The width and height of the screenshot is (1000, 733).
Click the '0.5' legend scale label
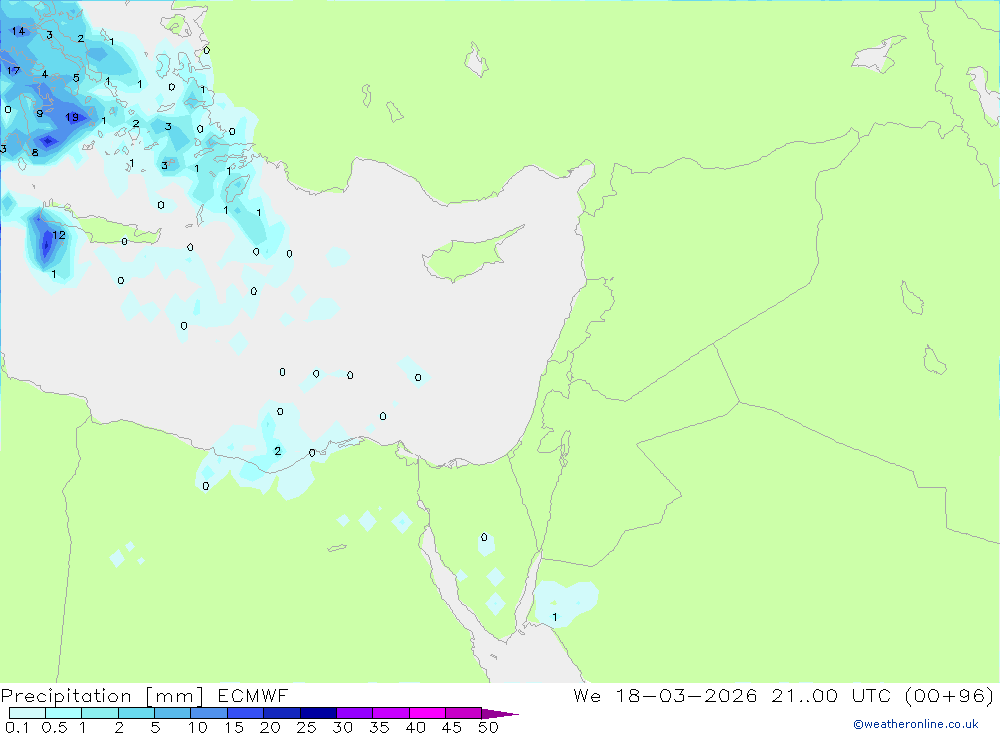(54, 727)
